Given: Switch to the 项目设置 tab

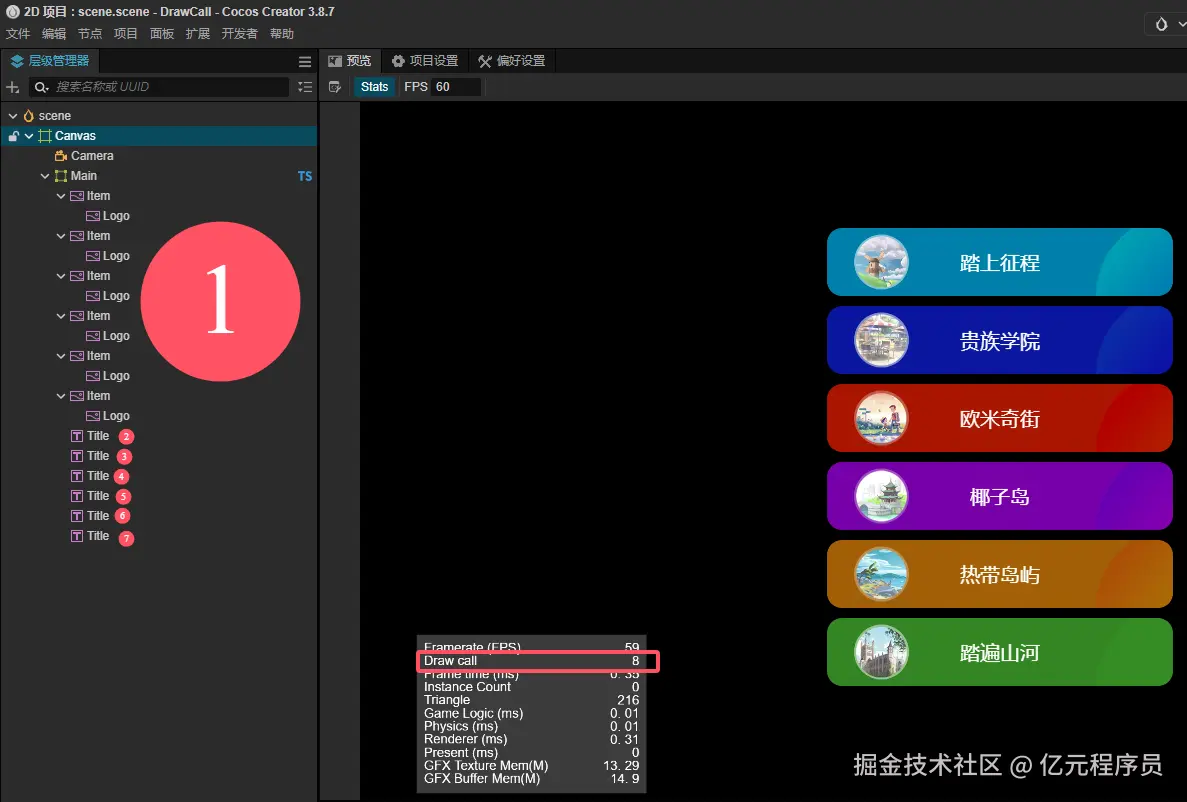Looking at the screenshot, I should 424,61.
